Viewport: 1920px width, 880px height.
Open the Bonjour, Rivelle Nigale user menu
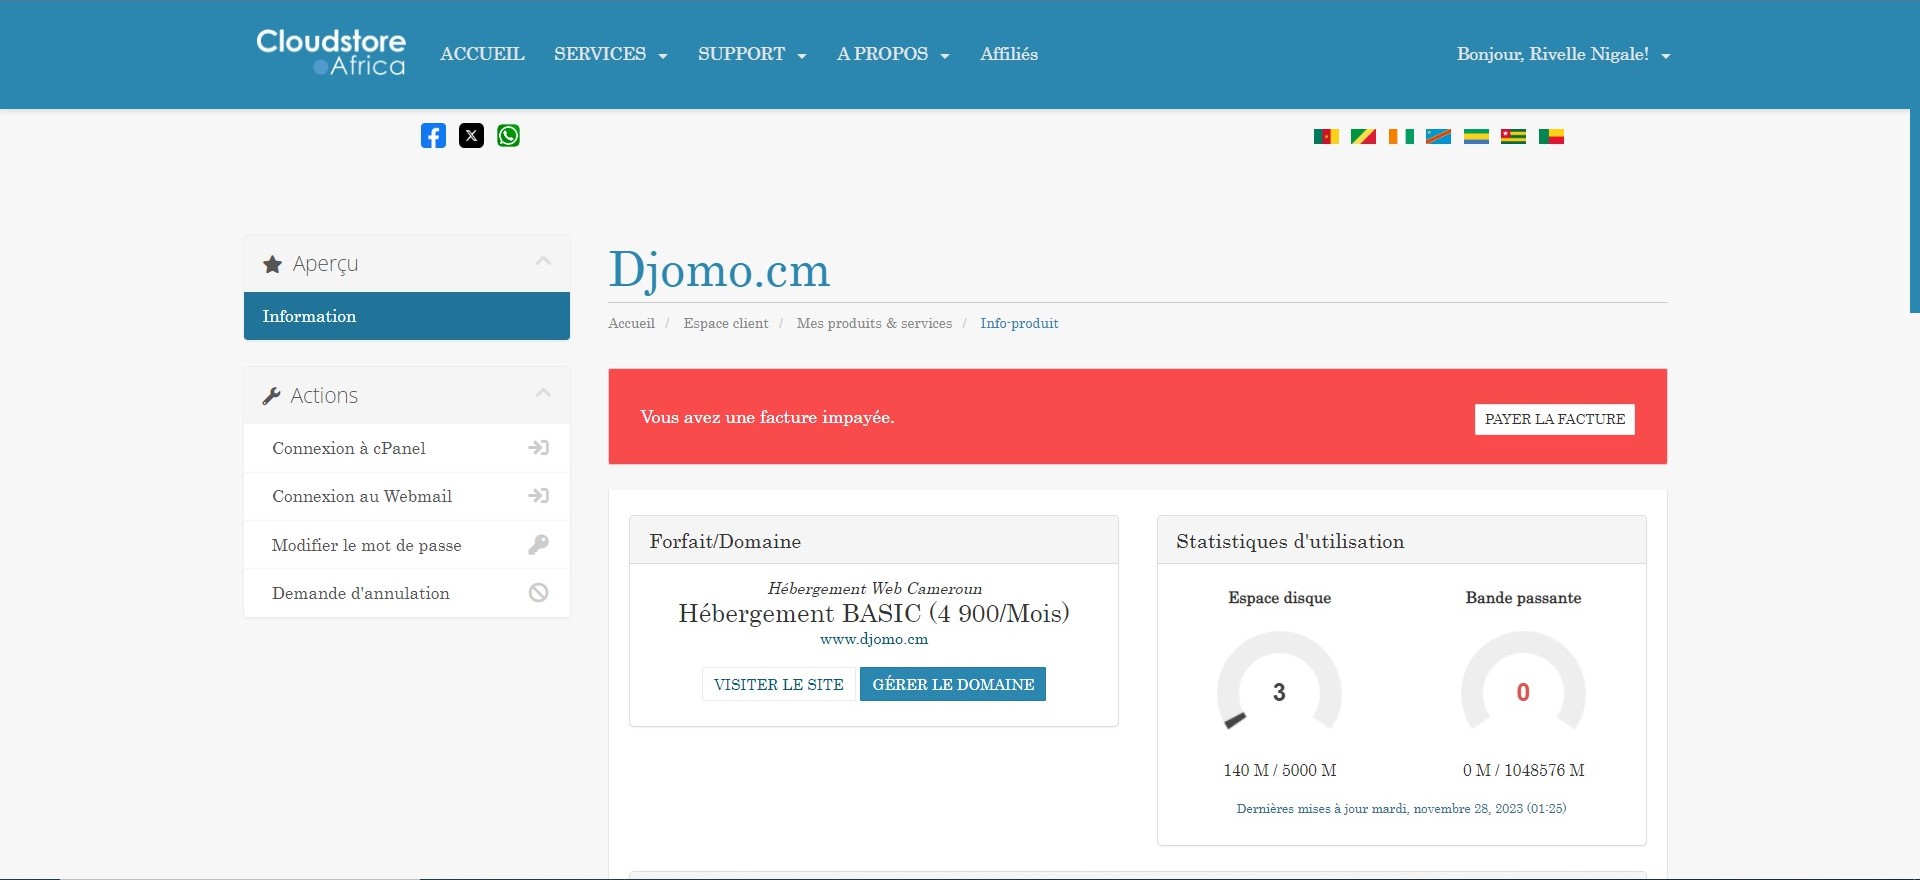coord(1563,54)
